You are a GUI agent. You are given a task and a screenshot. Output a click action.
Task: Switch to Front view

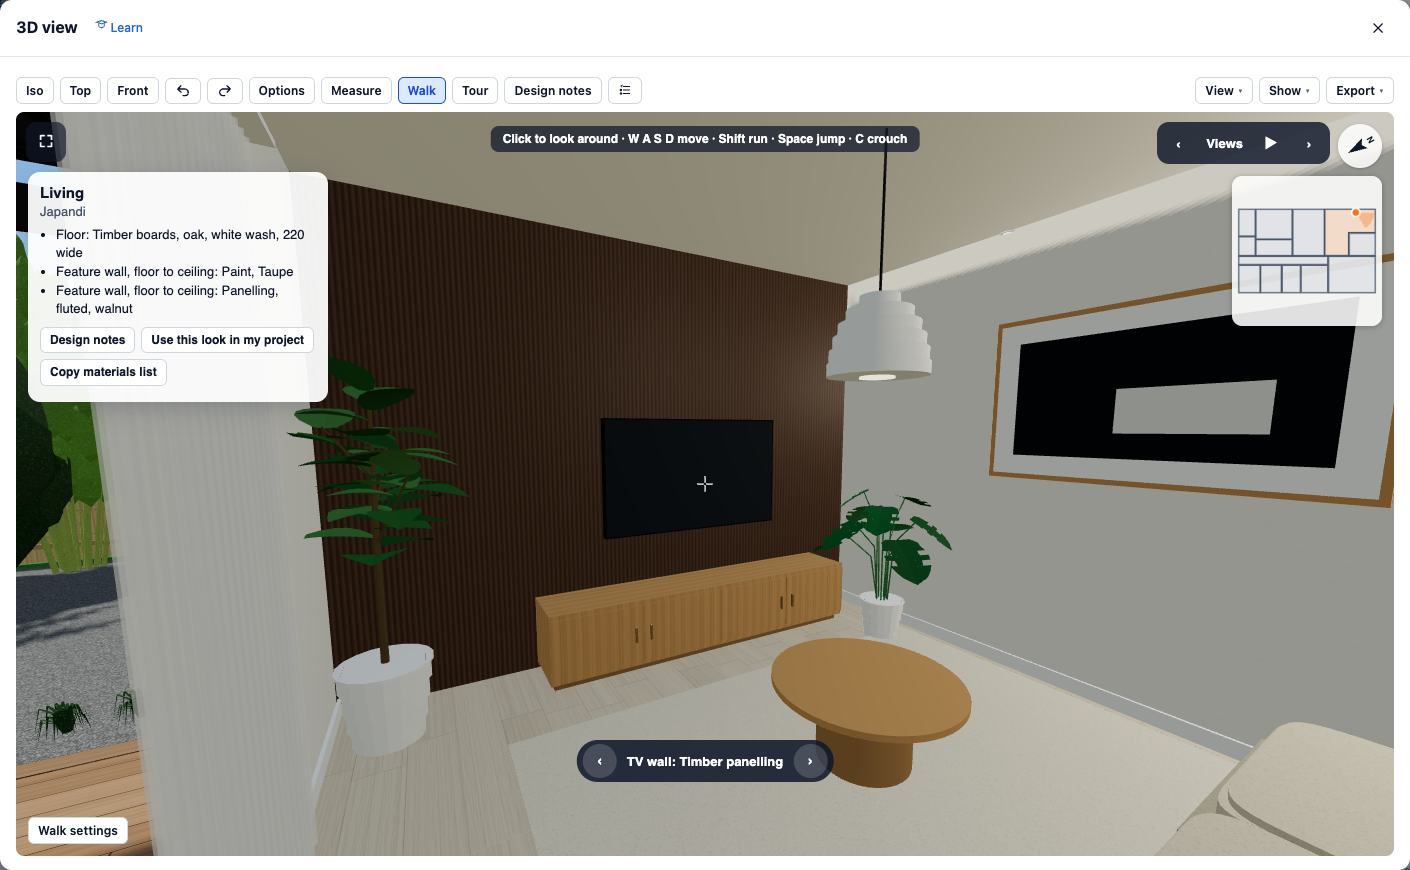[x=133, y=91]
